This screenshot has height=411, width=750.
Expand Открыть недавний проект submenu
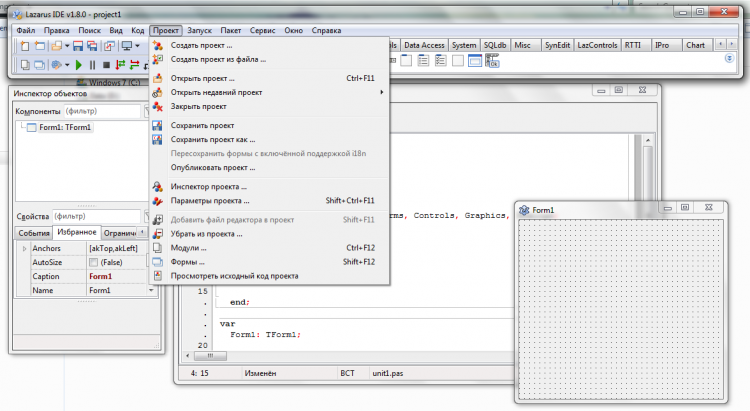[x=269, y=92]
